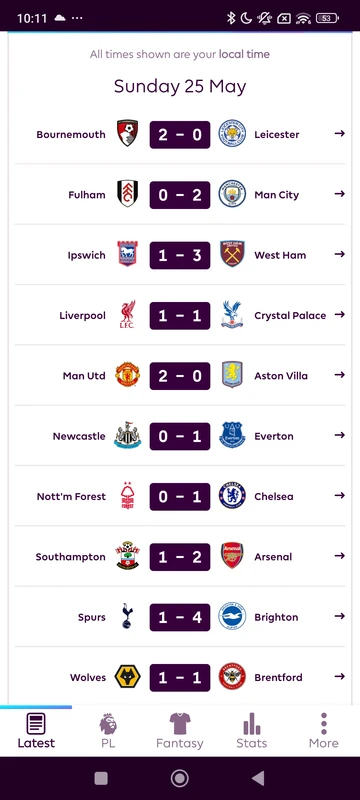Select the Crystal Palace team name
Screen dimensions: 360x800
click(x=290, y=315)
